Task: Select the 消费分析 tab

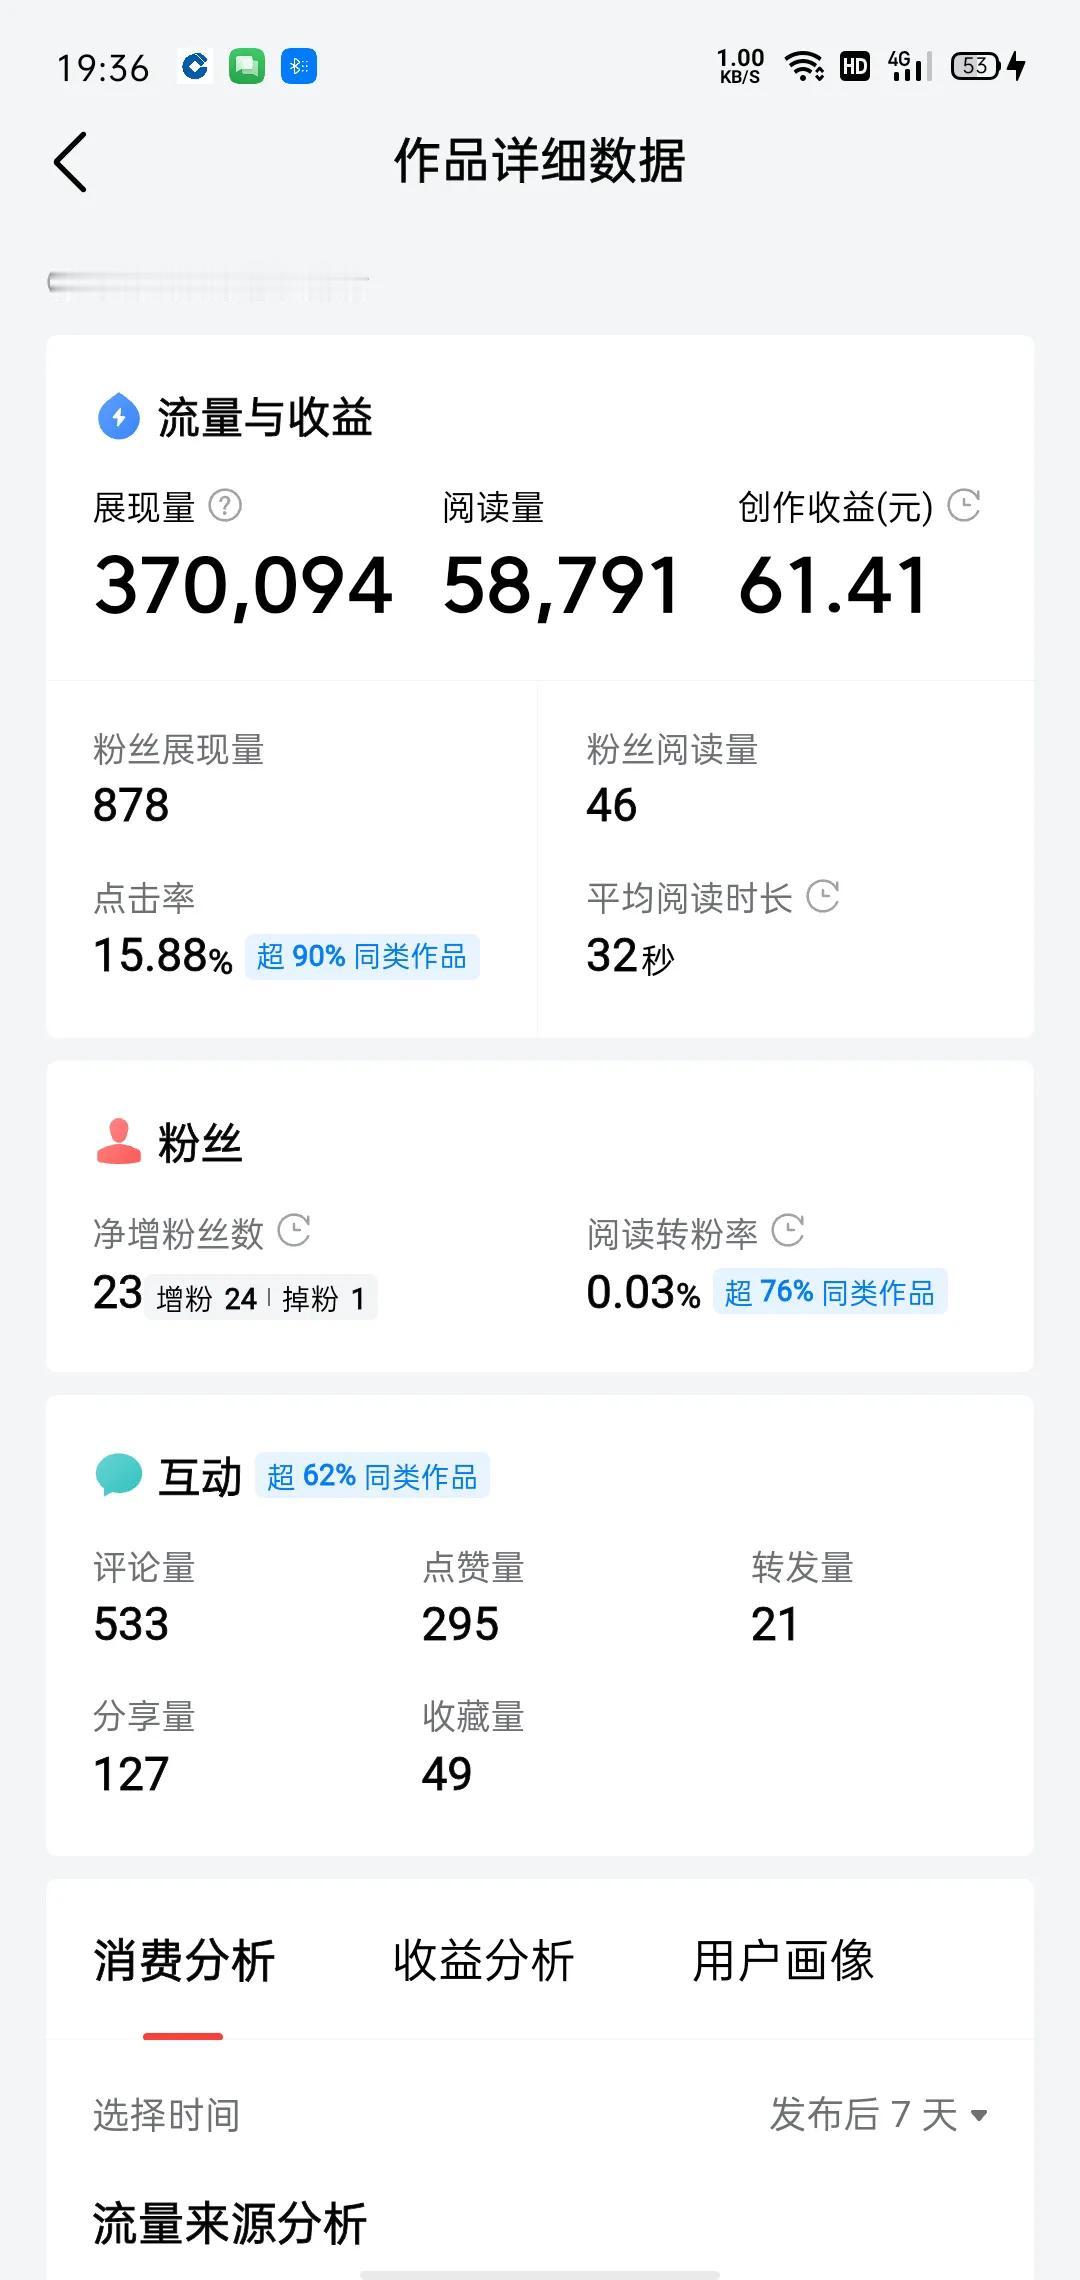Action: click(184, 1960)
